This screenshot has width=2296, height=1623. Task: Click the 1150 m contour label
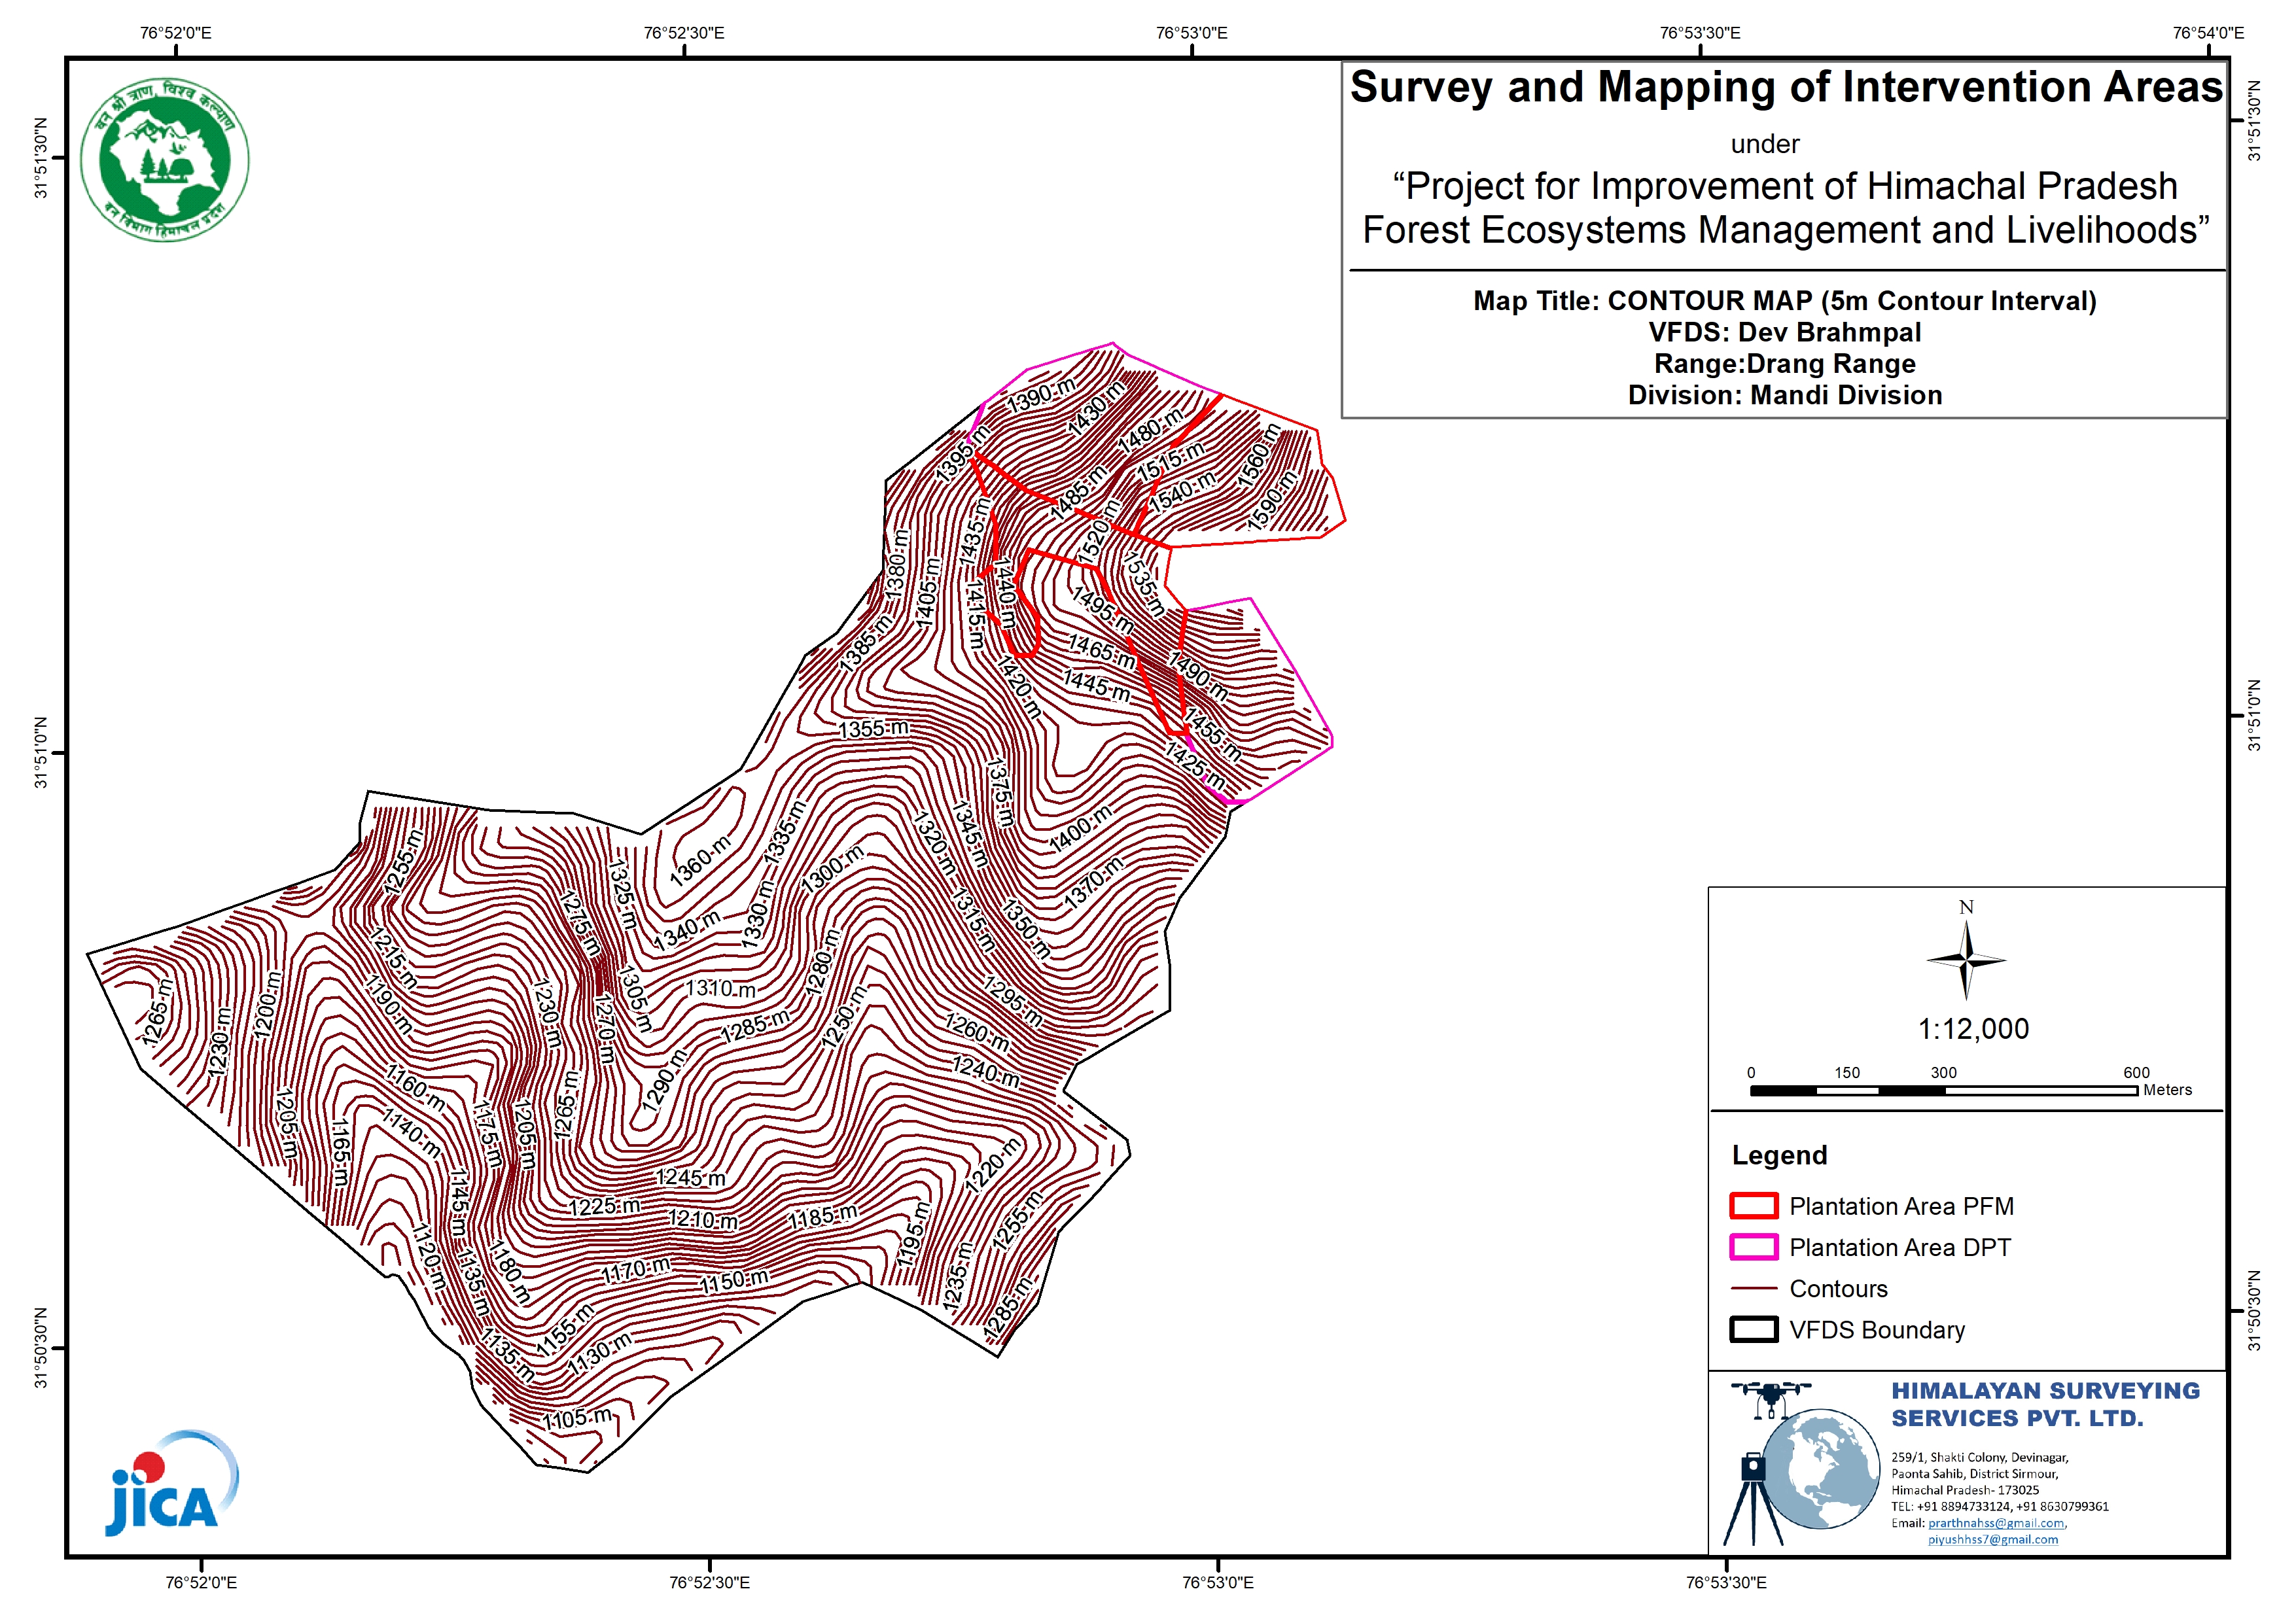735,1281
